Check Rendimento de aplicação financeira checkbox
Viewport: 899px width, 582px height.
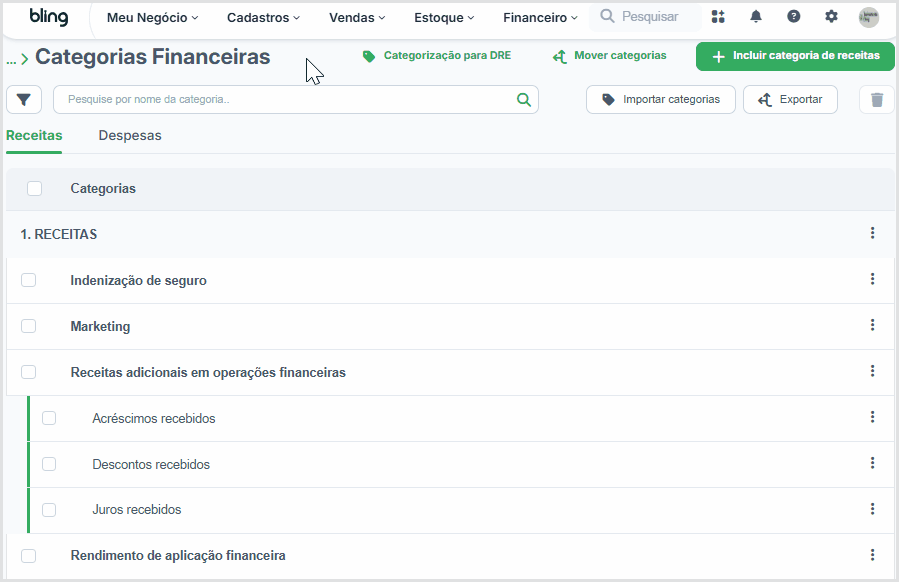pyautogui.click(x=29, y=556)
